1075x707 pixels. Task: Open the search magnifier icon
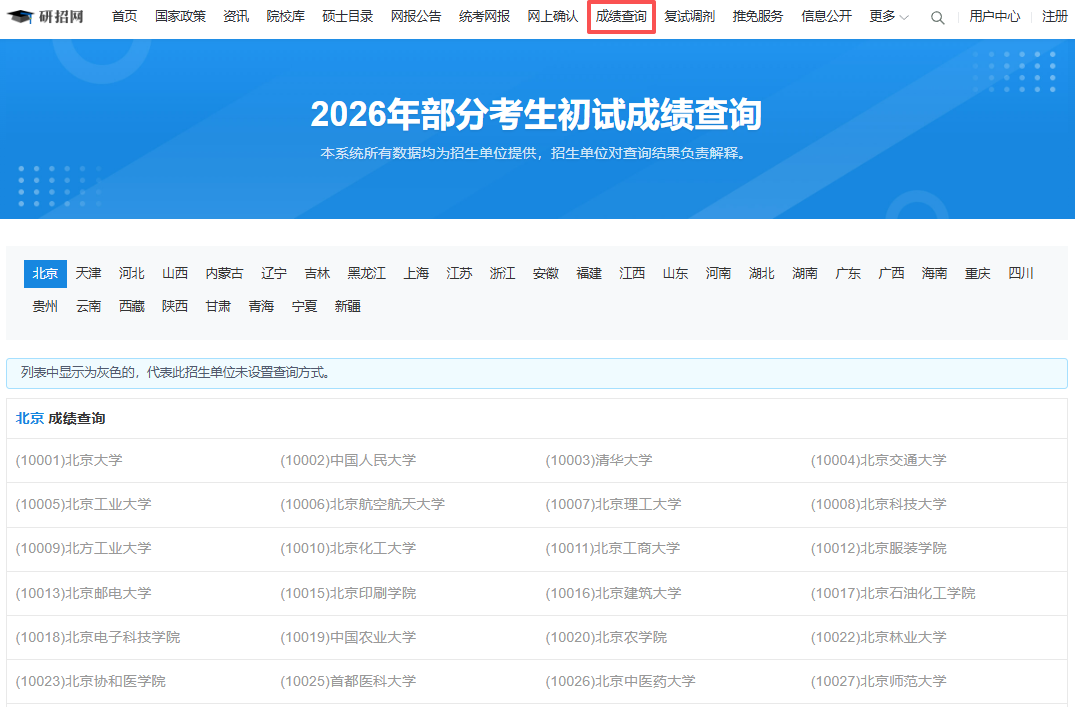click(x=937, y=17)
